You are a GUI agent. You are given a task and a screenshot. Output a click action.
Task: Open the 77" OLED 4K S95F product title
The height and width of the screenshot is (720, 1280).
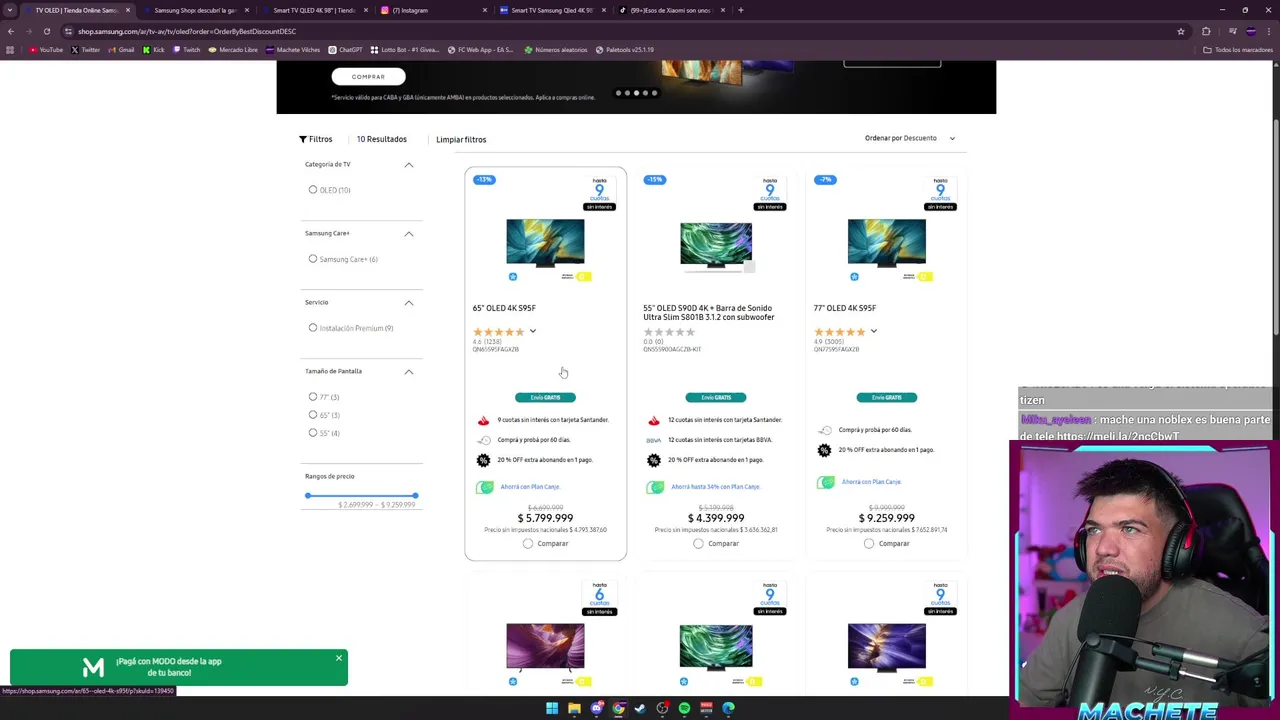[x=845, y=308]
